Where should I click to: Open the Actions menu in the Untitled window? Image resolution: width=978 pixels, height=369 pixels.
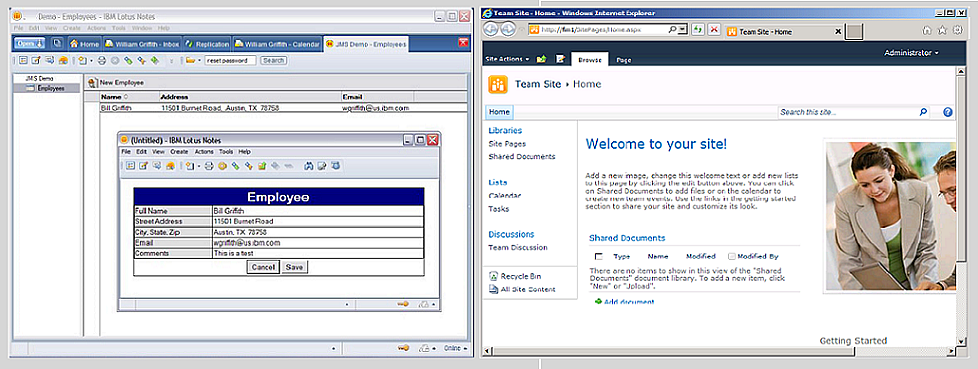click(x=204, y=151)
